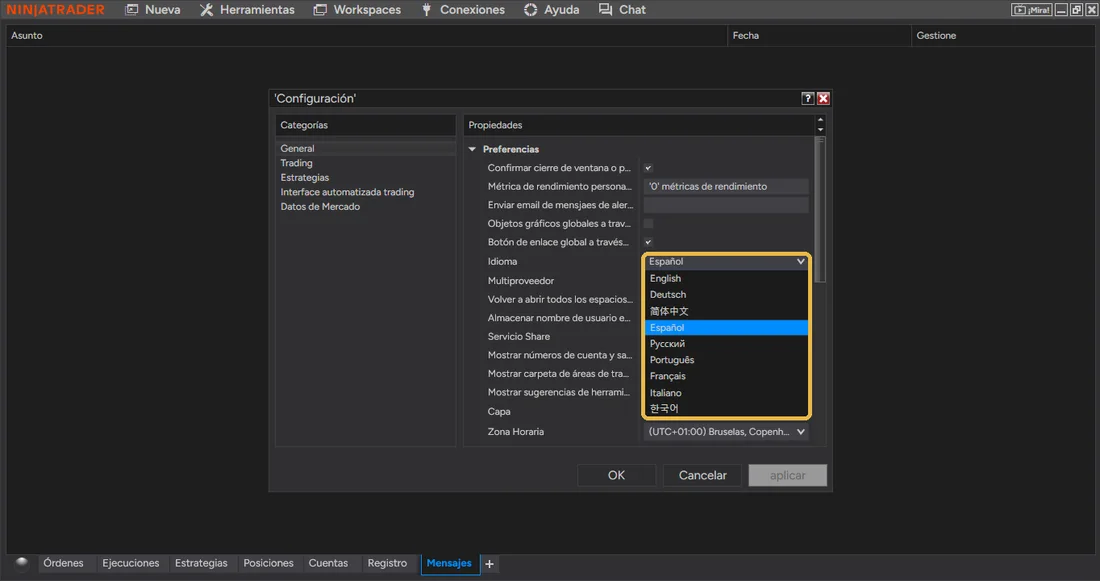
Task: Choose Italiano language option
Action: (x=726, y=393)
